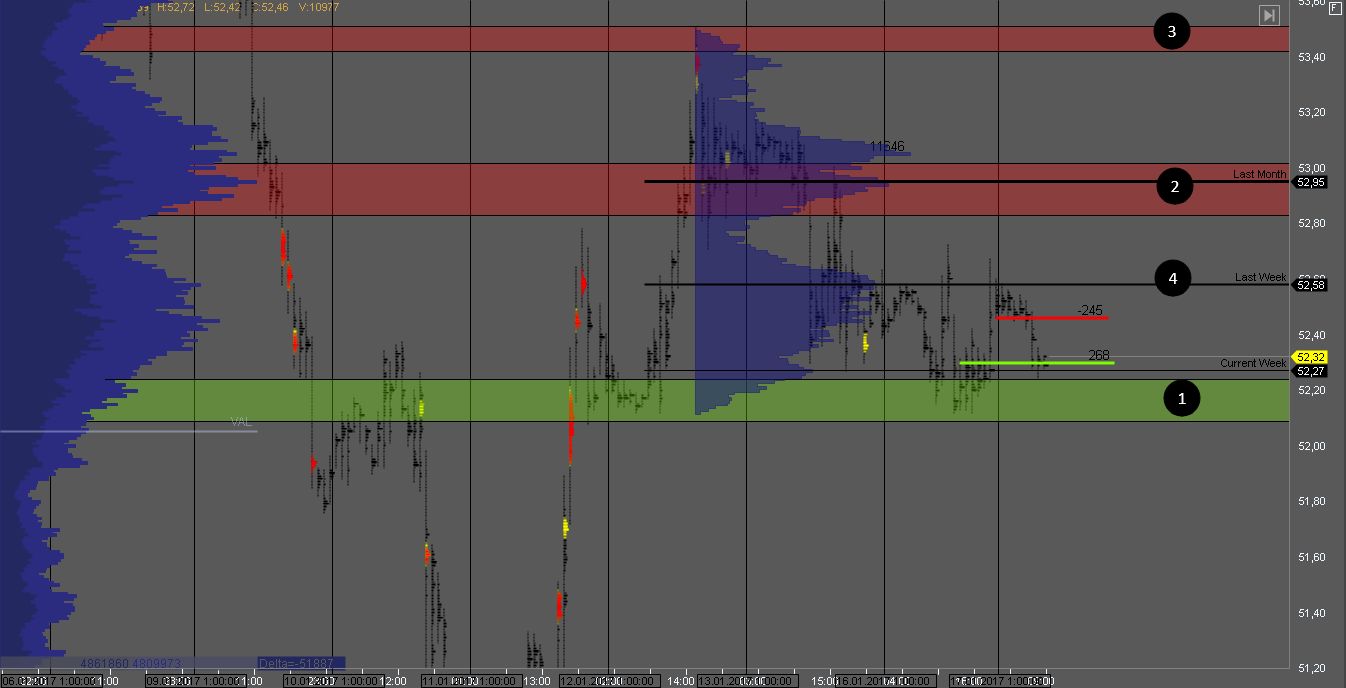Click the 11546 volume profile label
Image resolution: width=1346 pixels, height=688 pixels.
pos(887,147)
